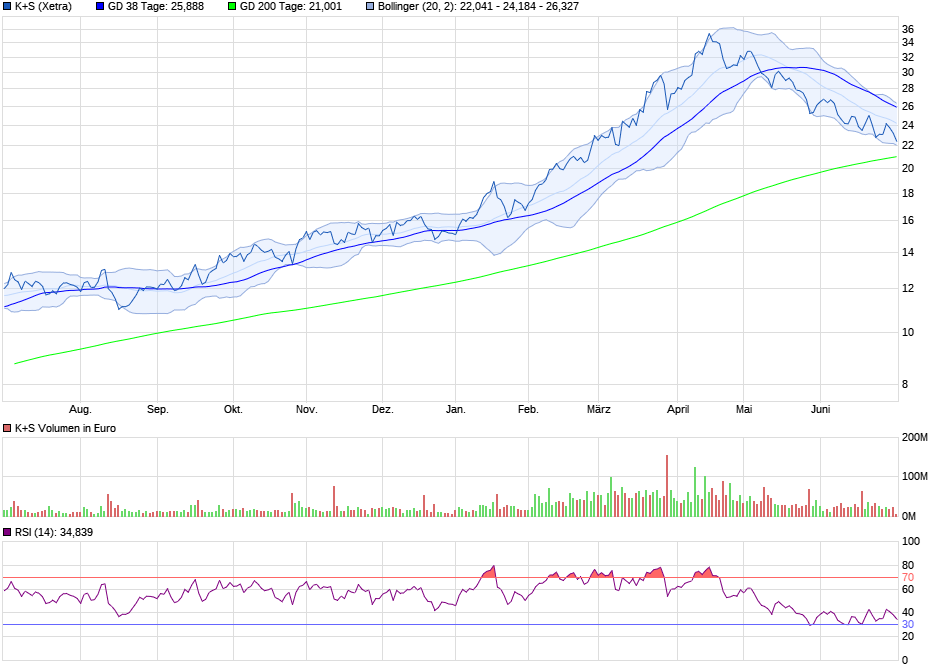
Task: Click the red 70 RSI threshold label
Action: 908,578
